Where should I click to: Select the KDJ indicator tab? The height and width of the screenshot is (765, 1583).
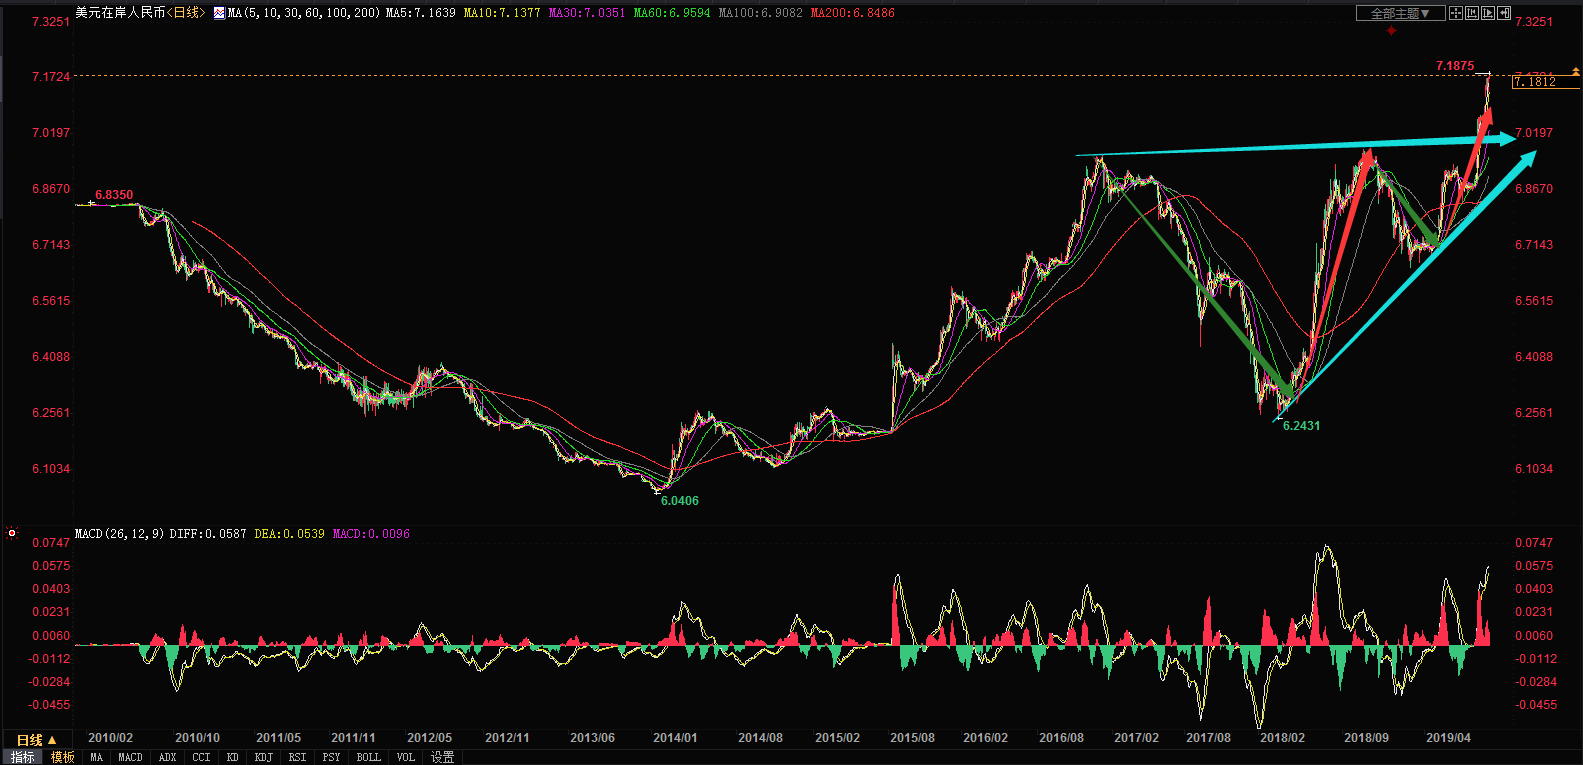click(x=264, y=757)
